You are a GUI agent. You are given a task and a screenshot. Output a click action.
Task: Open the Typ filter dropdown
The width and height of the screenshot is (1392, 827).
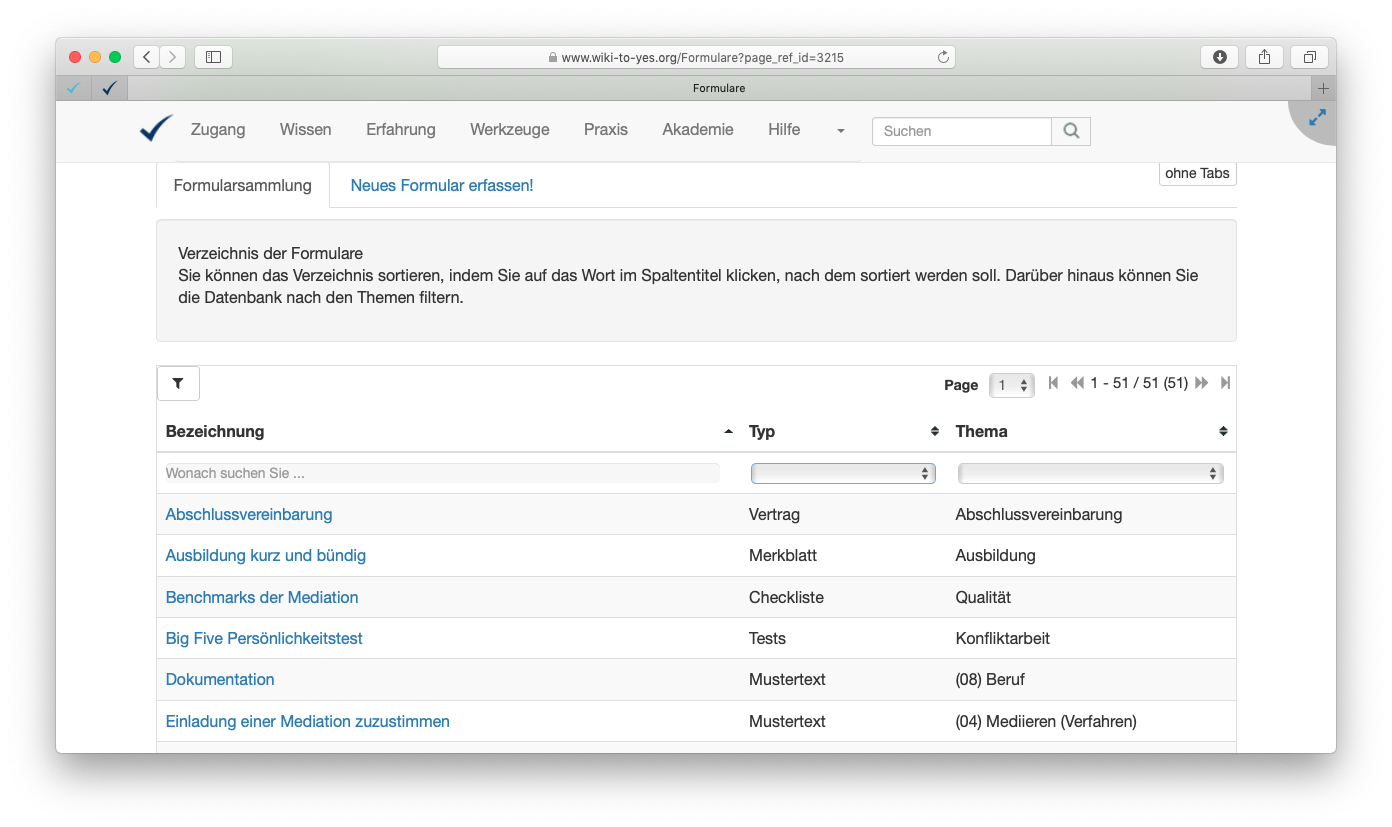(842, 474)
